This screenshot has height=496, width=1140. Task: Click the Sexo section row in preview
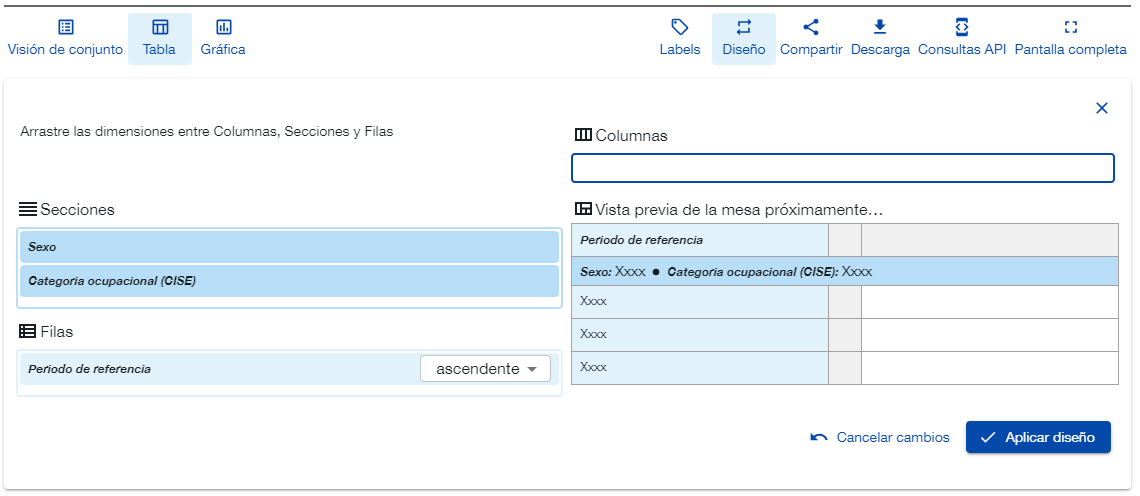[x=844, y=271]
